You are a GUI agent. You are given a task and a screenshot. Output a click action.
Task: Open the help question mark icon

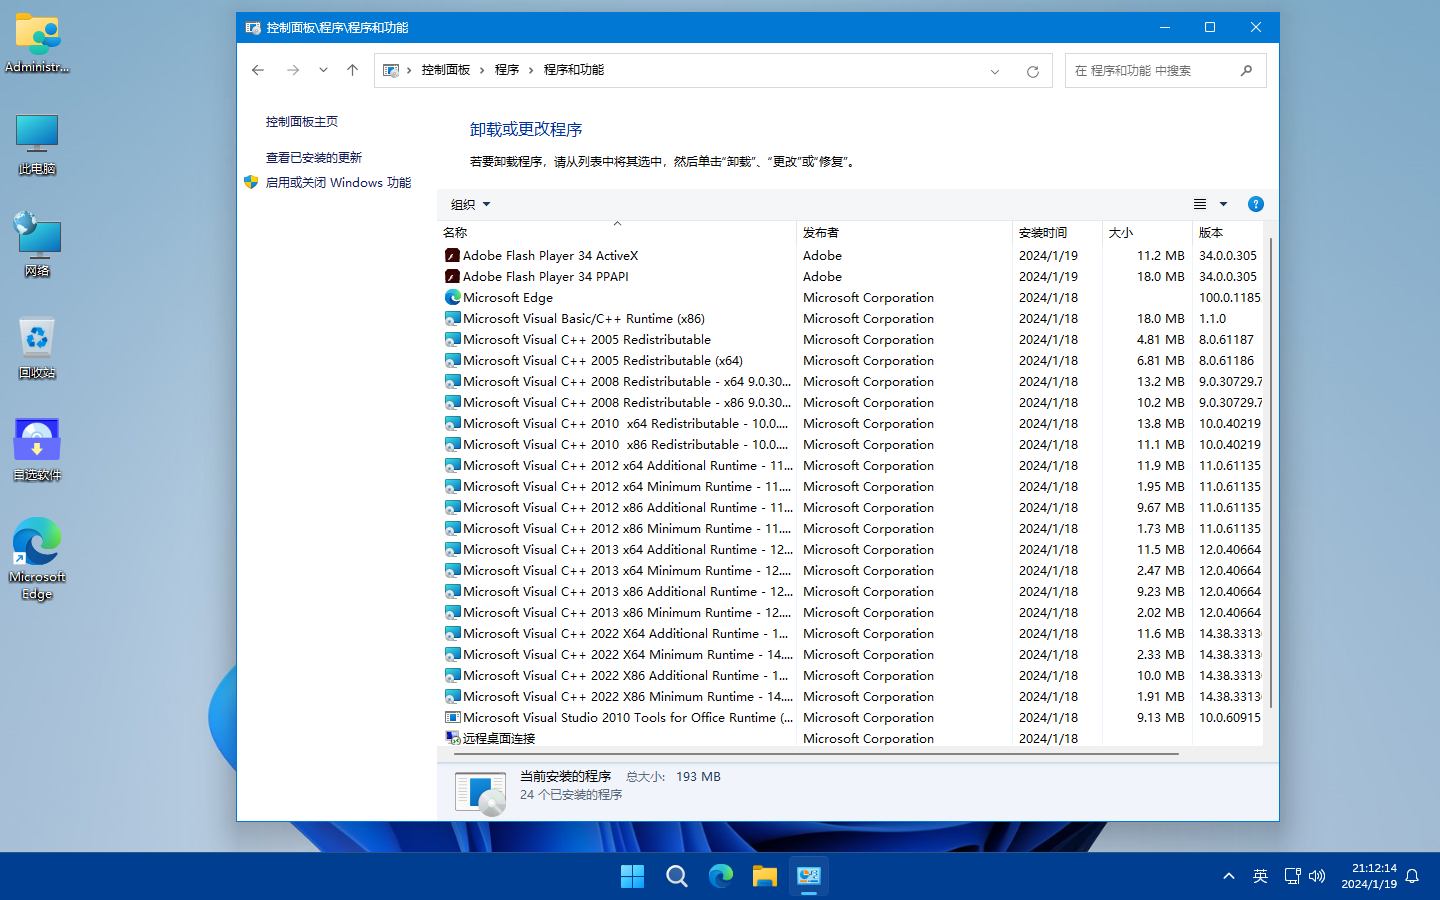point(1256,204)
